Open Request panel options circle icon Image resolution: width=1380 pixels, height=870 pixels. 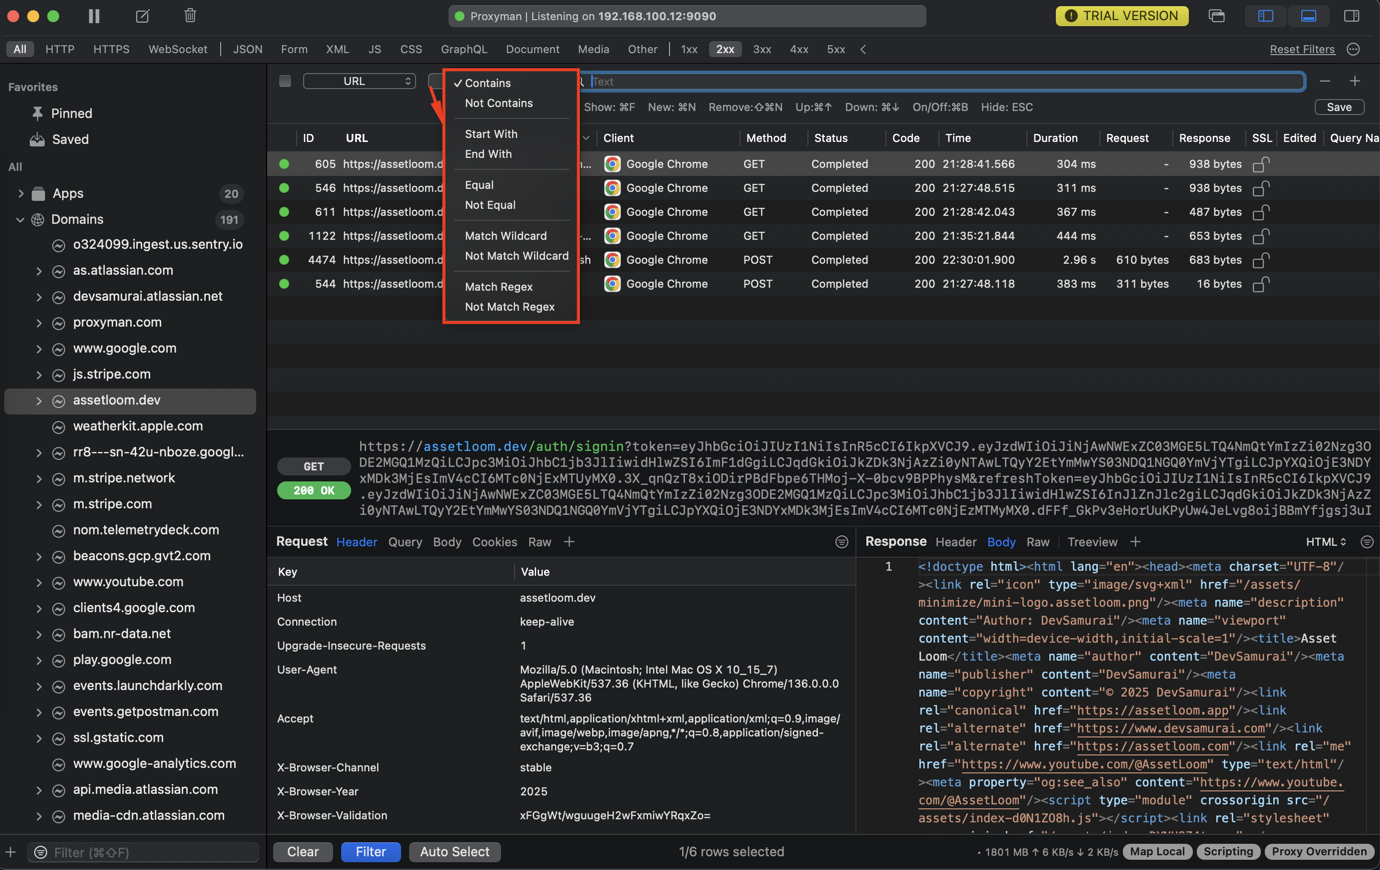(842, 542)
